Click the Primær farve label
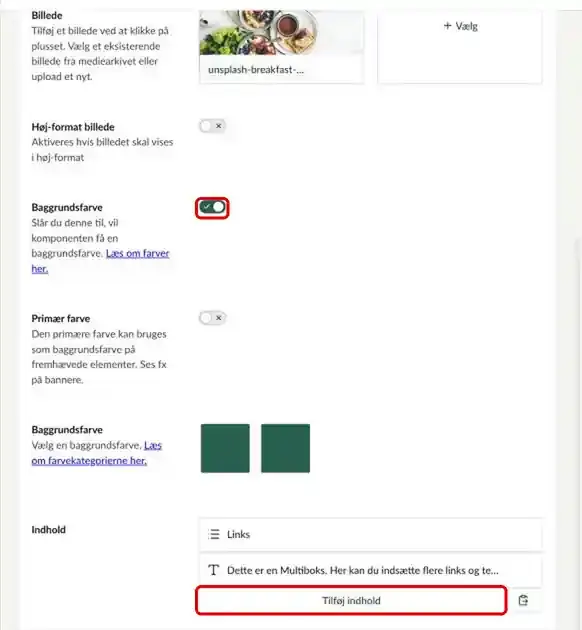This screenshot has height=630, width=582. point(61,319)
